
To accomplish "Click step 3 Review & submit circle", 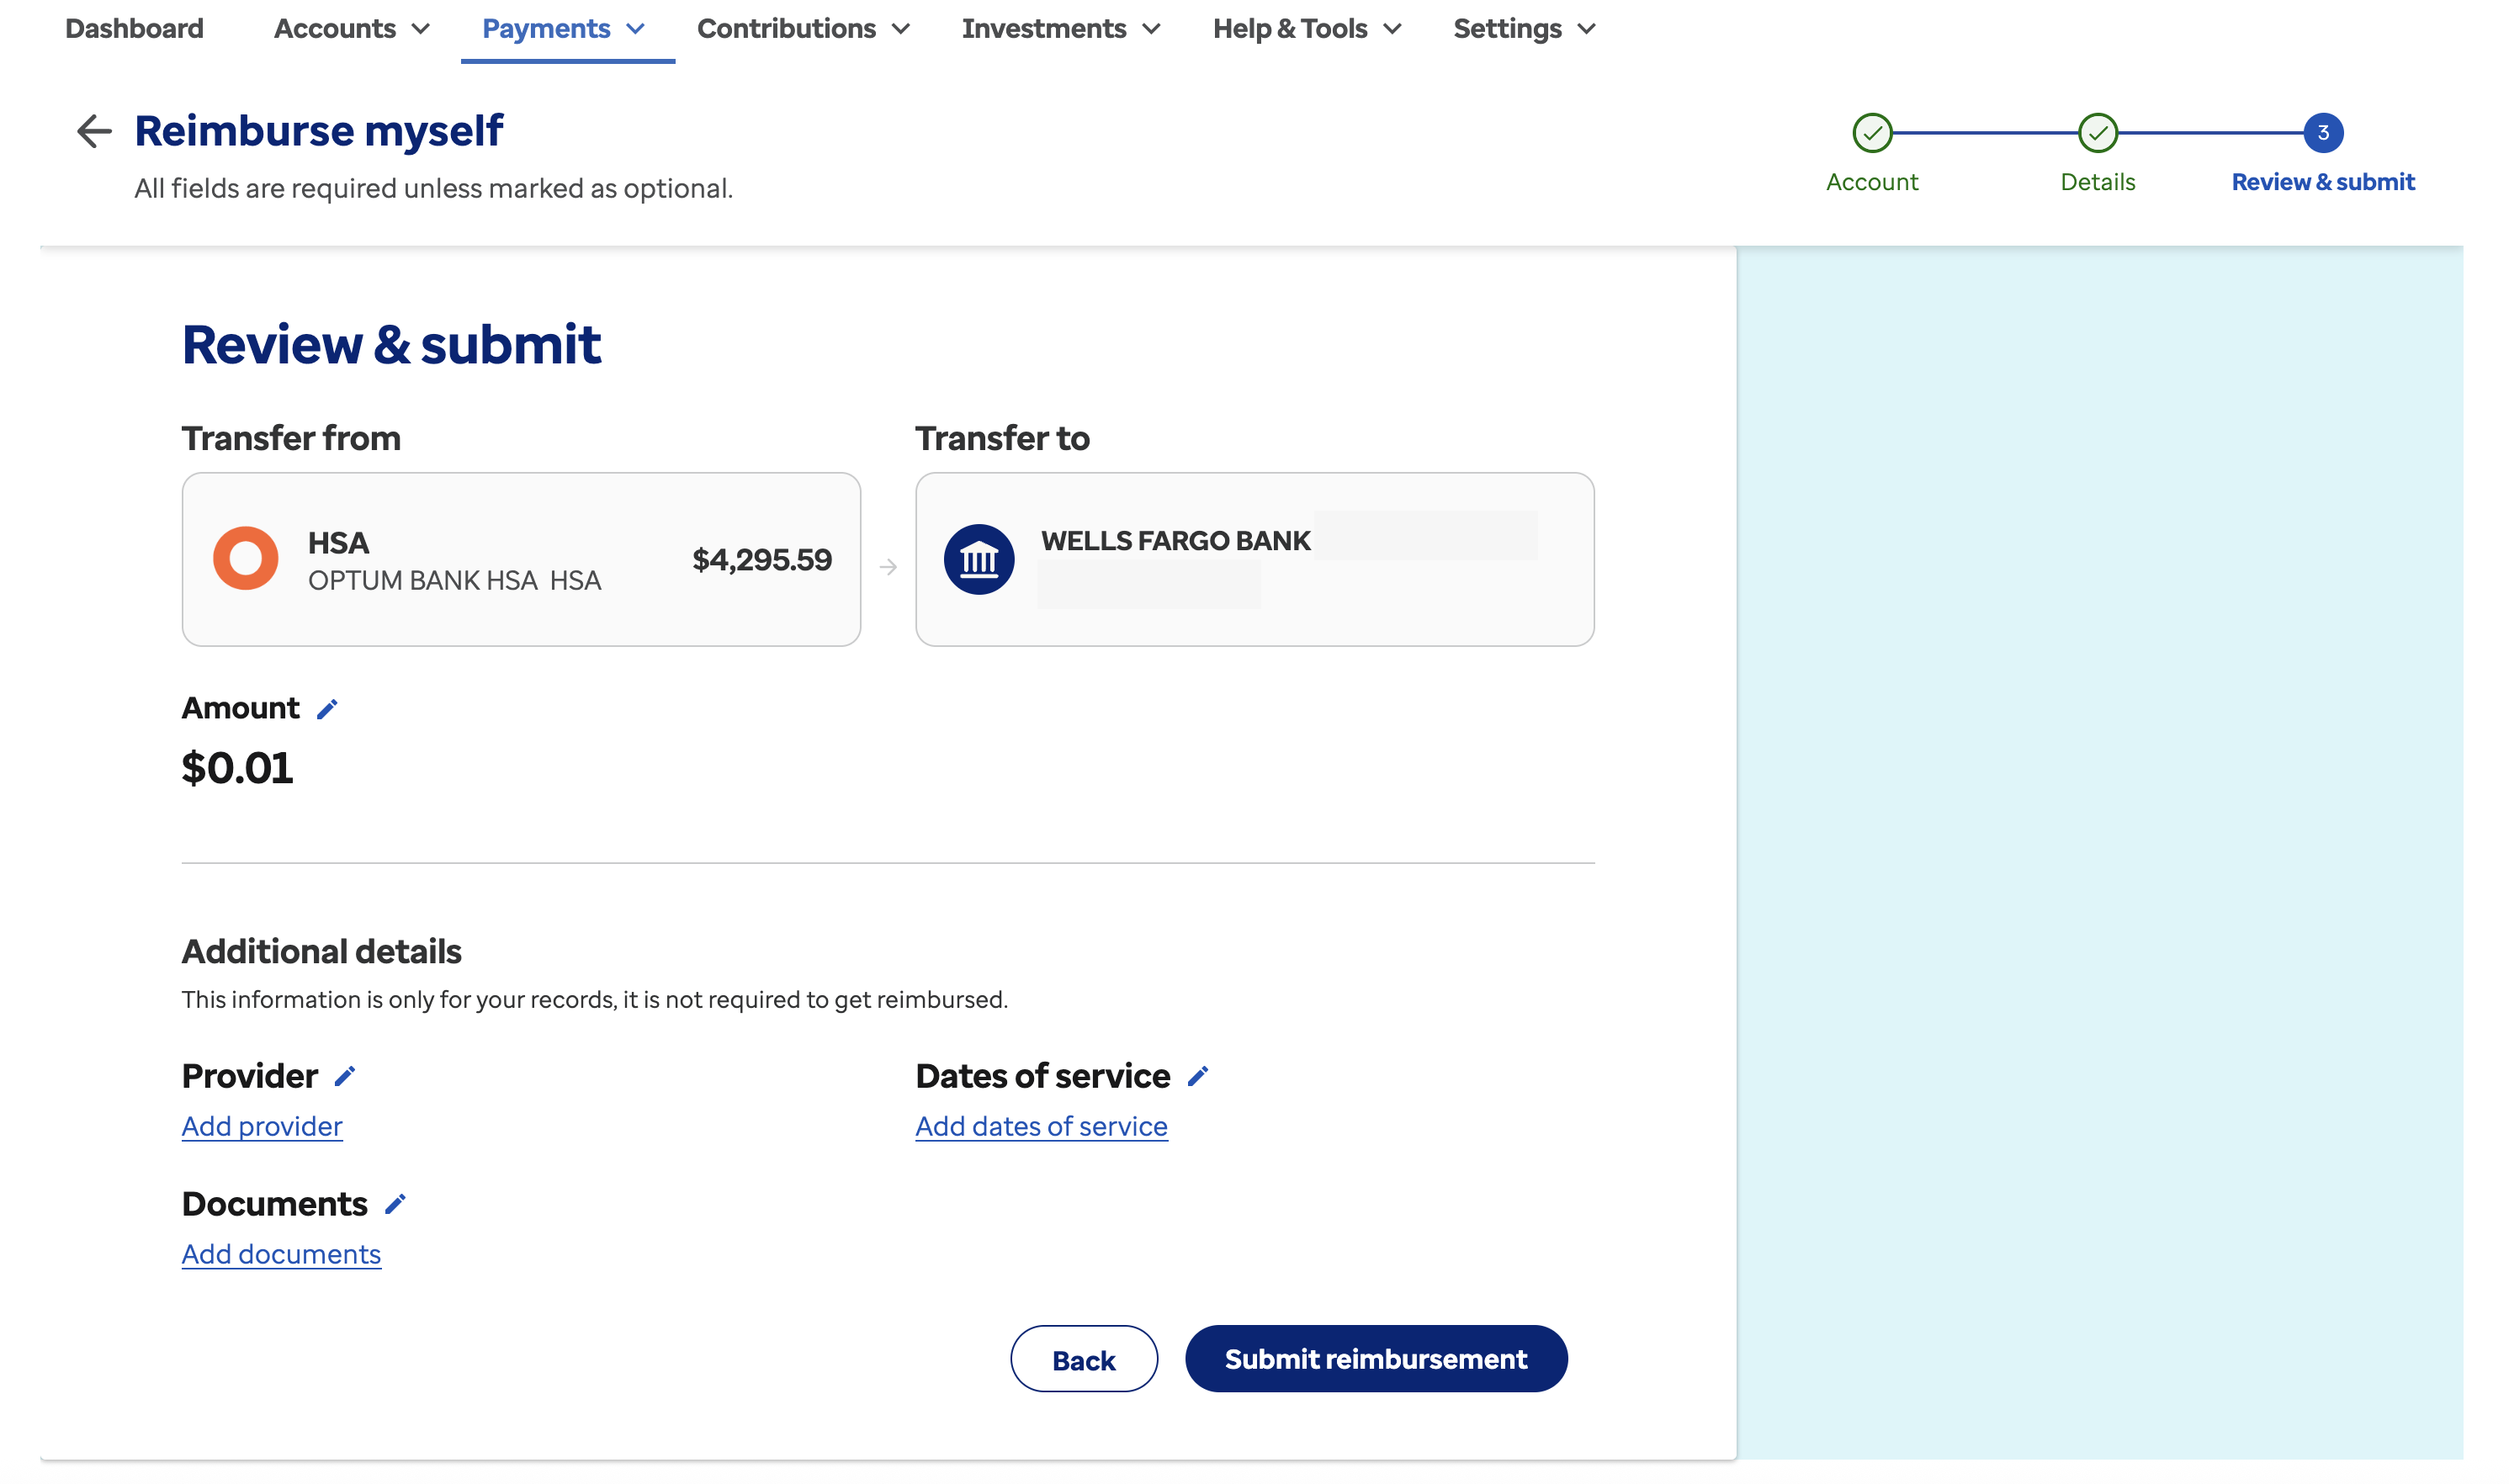I will pos(2322,133).
